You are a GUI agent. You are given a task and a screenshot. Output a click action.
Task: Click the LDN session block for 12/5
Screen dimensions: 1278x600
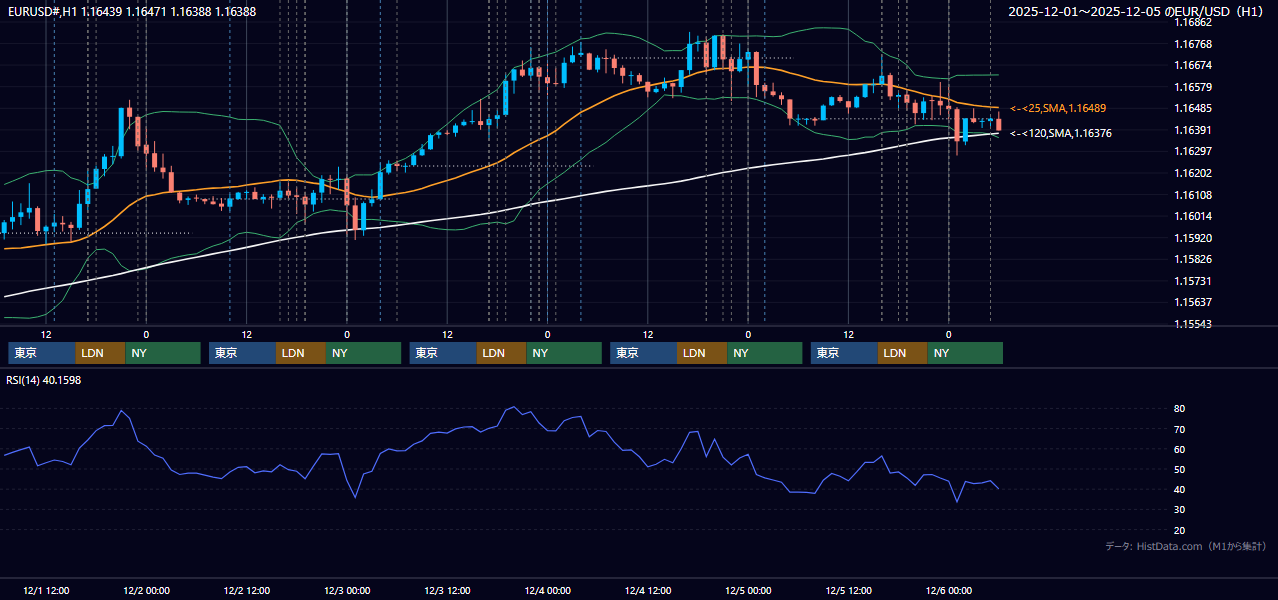903,353
